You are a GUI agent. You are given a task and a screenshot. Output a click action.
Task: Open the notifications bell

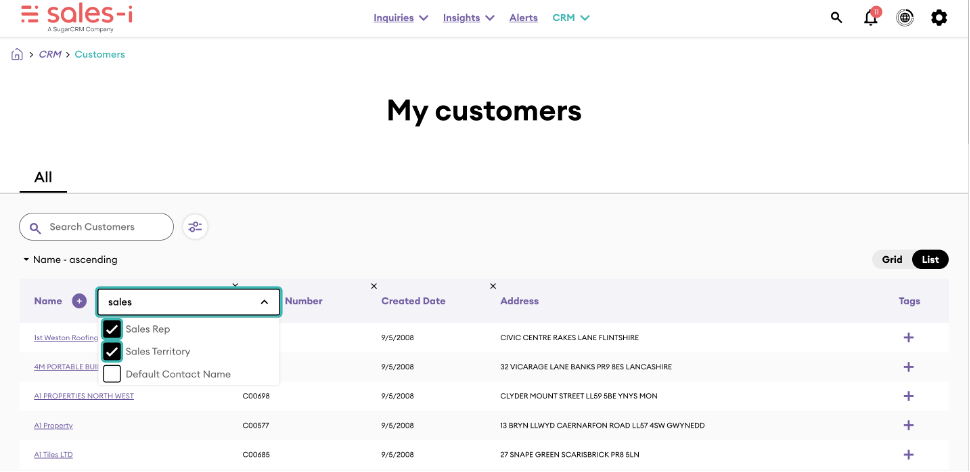(871, 18)
